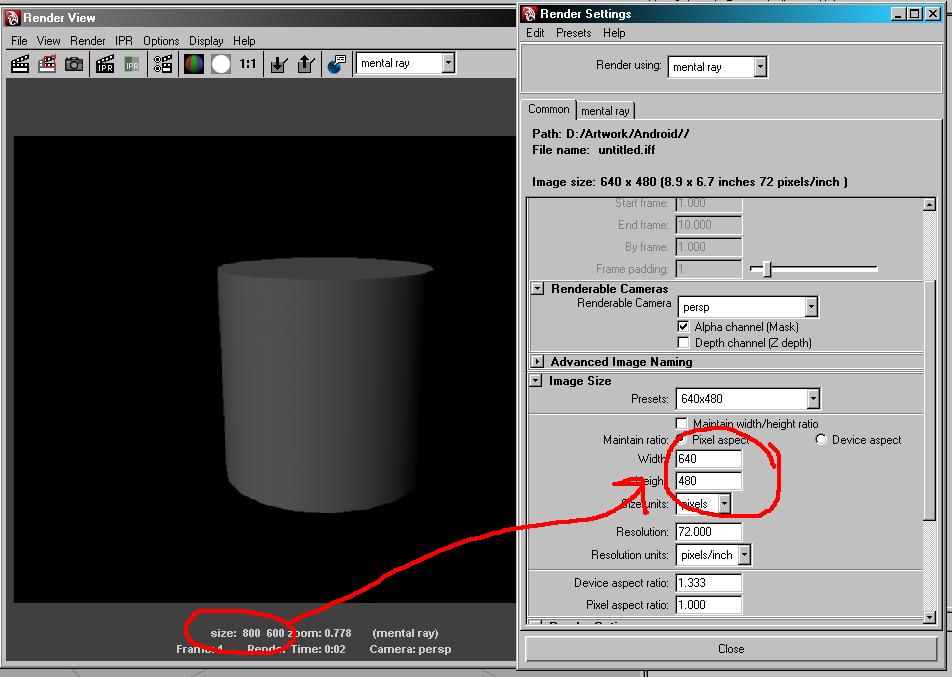Screen dimensions: 952x677
Task: Select the Render region icon
Action: pos(47,64)
